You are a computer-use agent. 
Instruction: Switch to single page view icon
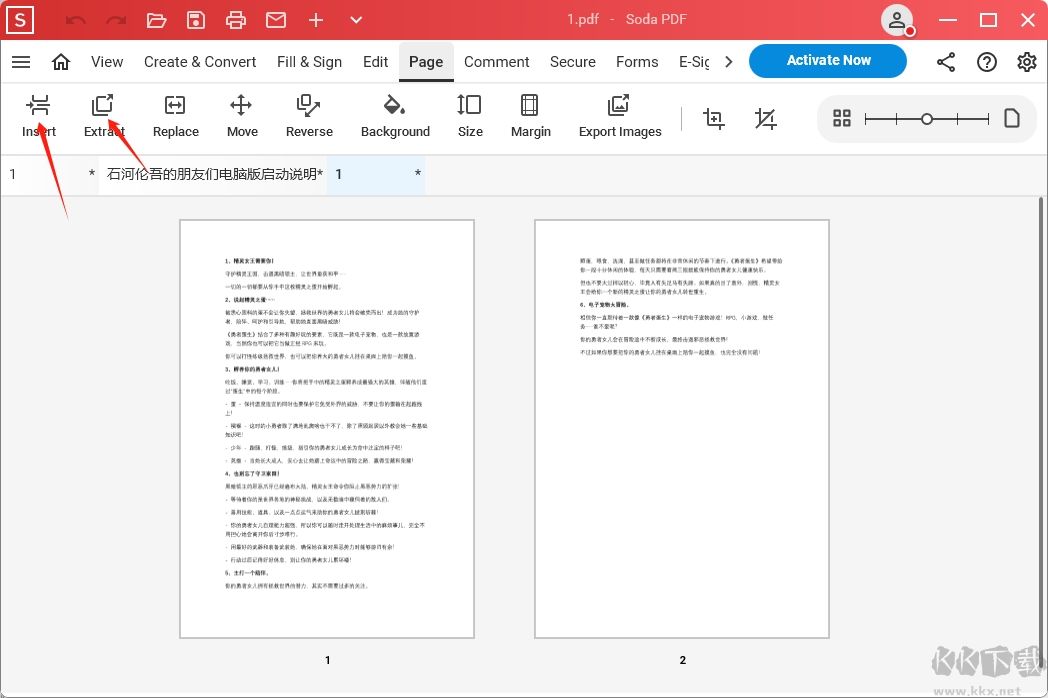(x=1011, y=118)
